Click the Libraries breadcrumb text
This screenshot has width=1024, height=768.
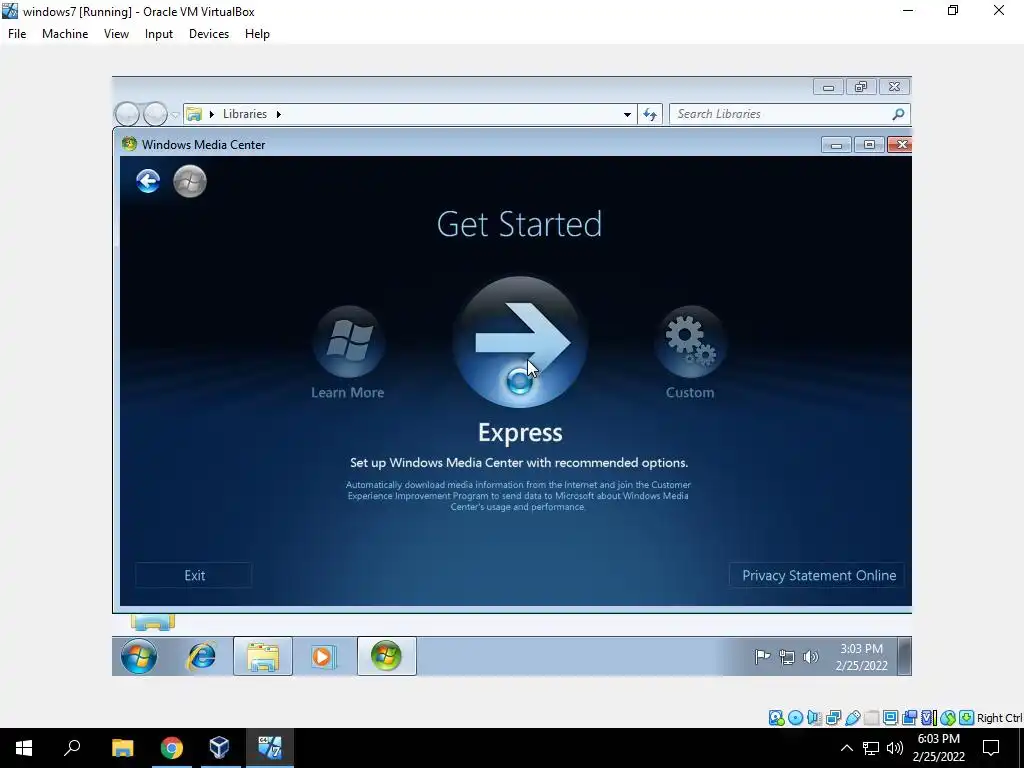(x=245, y=114)
